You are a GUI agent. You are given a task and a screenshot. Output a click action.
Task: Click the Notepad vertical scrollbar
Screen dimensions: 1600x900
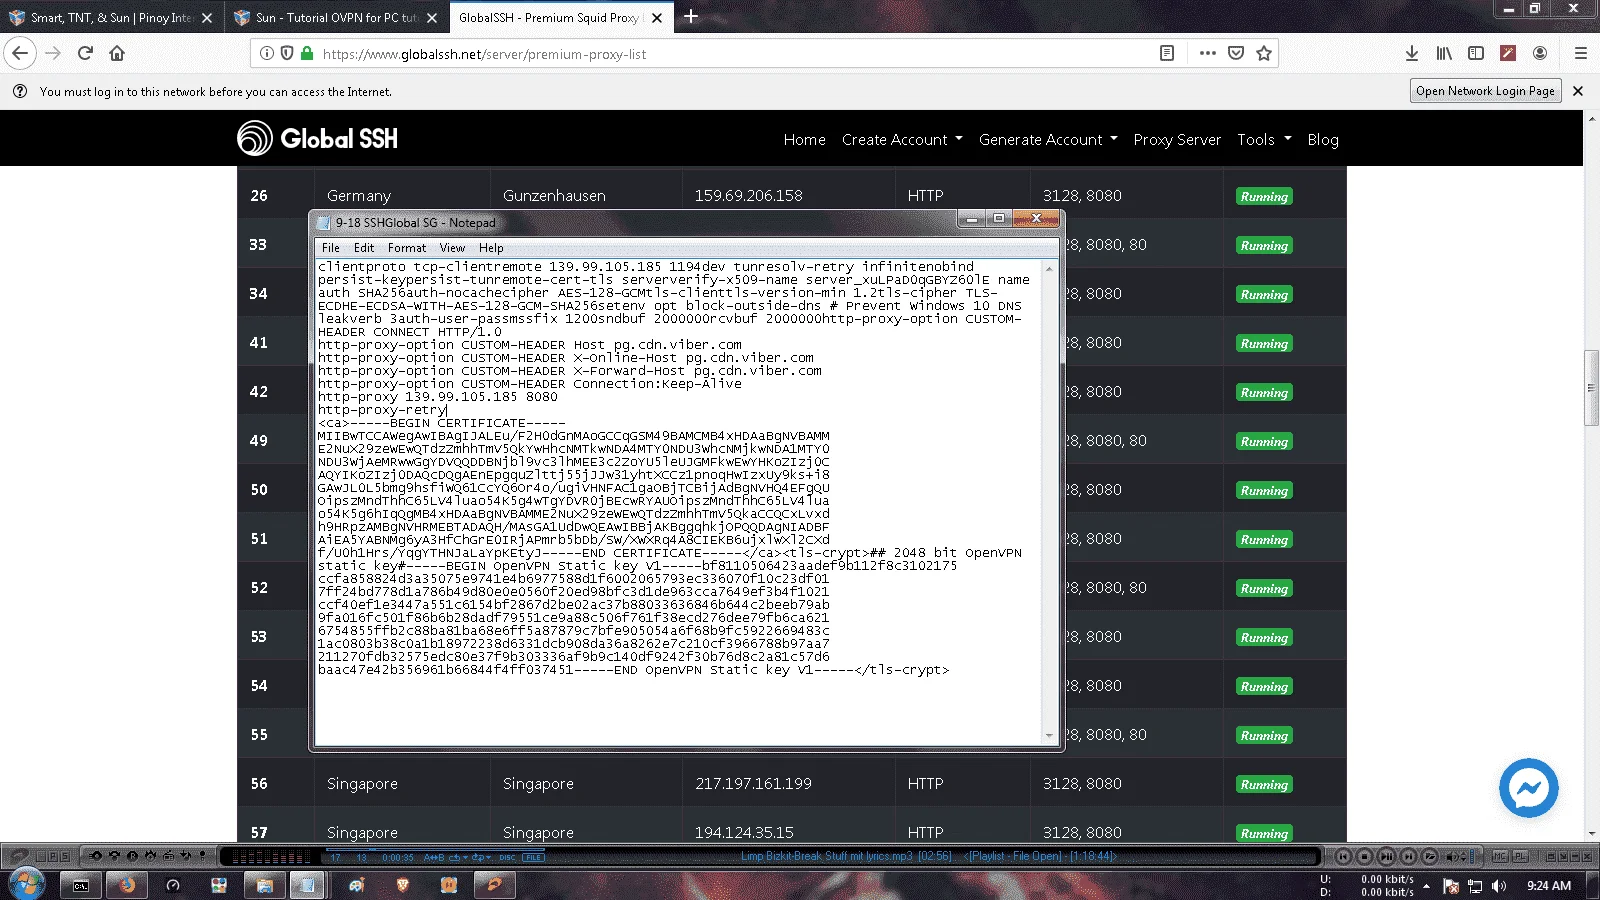[1049, 502]
